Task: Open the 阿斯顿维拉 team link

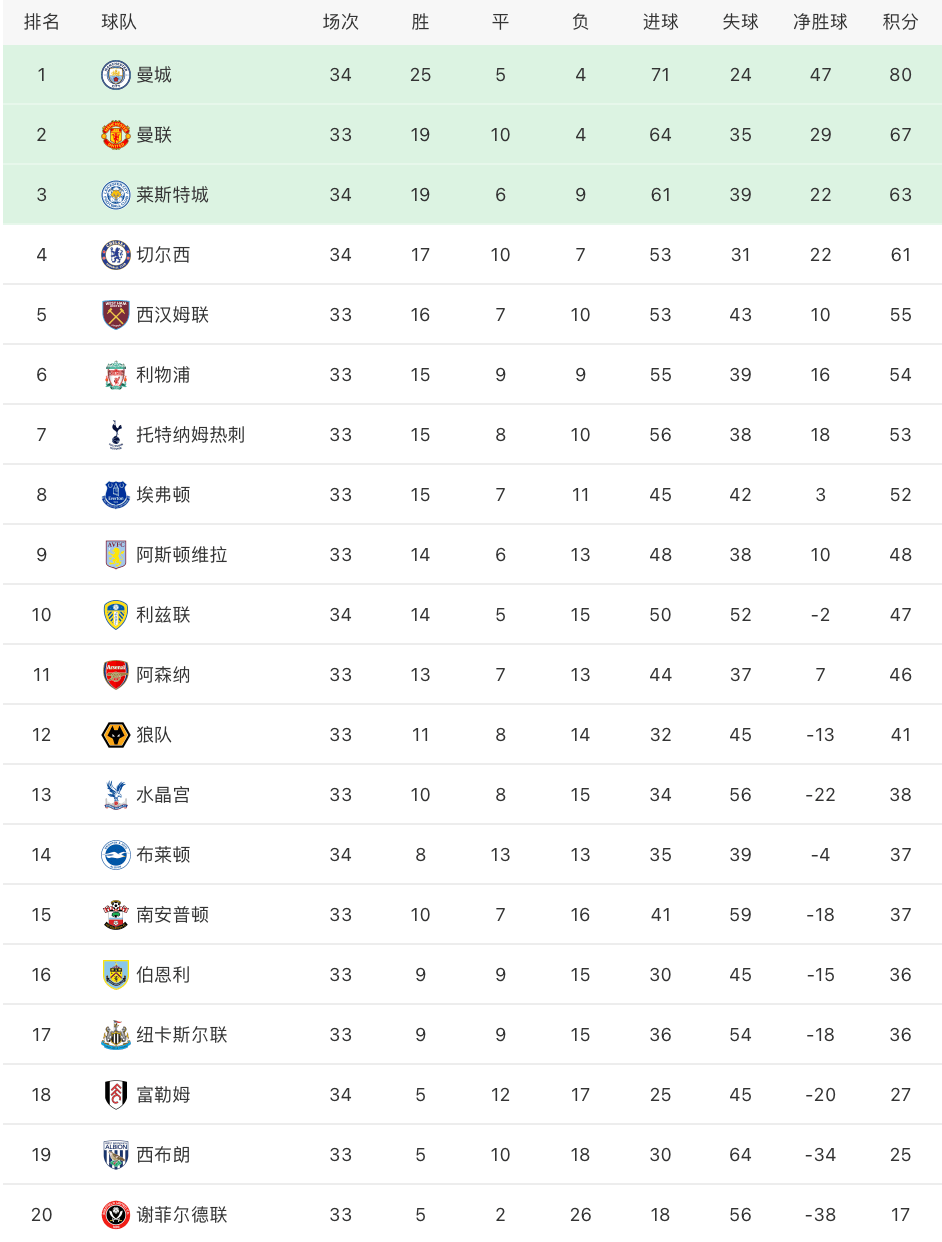Action: pyautogui.click(x=182, y=555)
